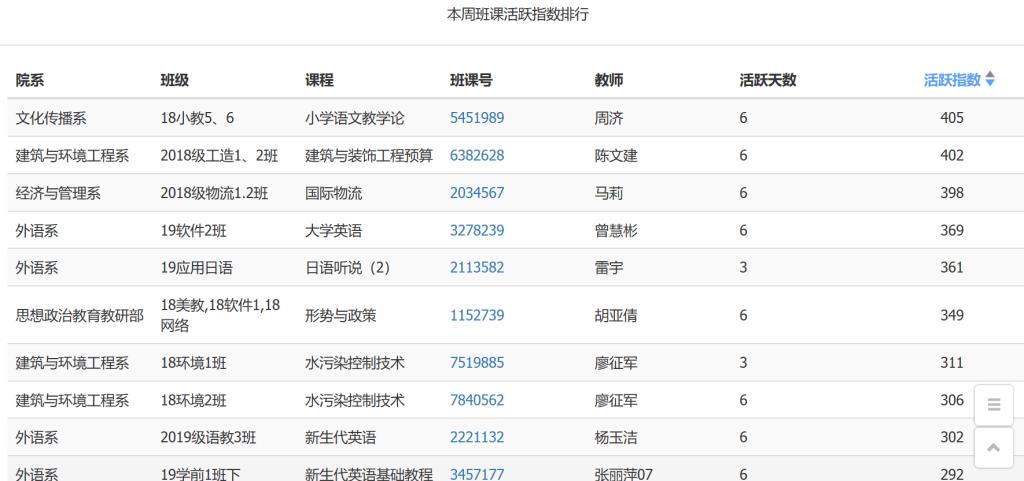Open class number 3278239 link
Screen dimensions: 1024x481
pyautogui.click(x=477, y=230)
